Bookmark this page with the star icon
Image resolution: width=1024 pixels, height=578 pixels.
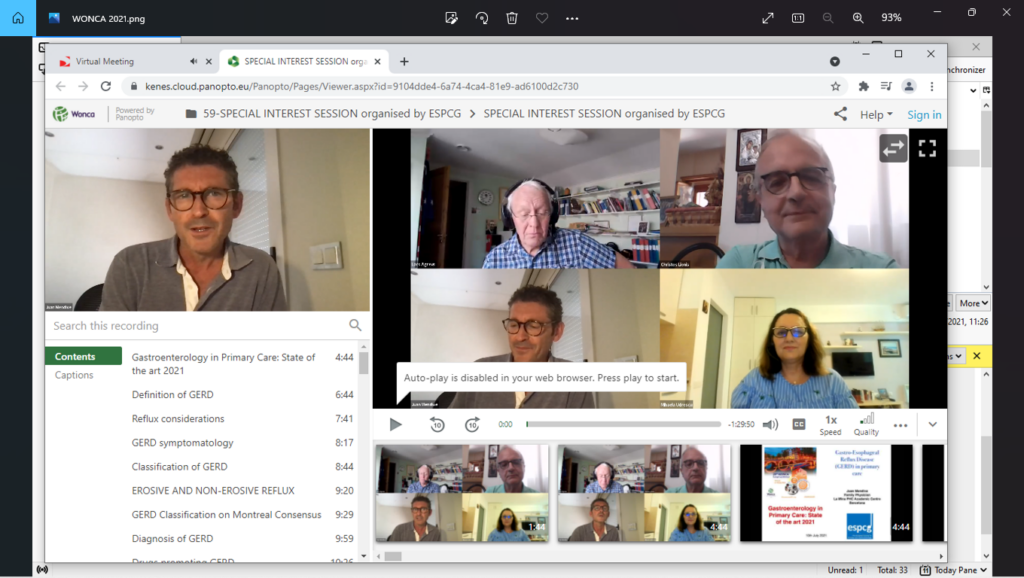point(835,86)
